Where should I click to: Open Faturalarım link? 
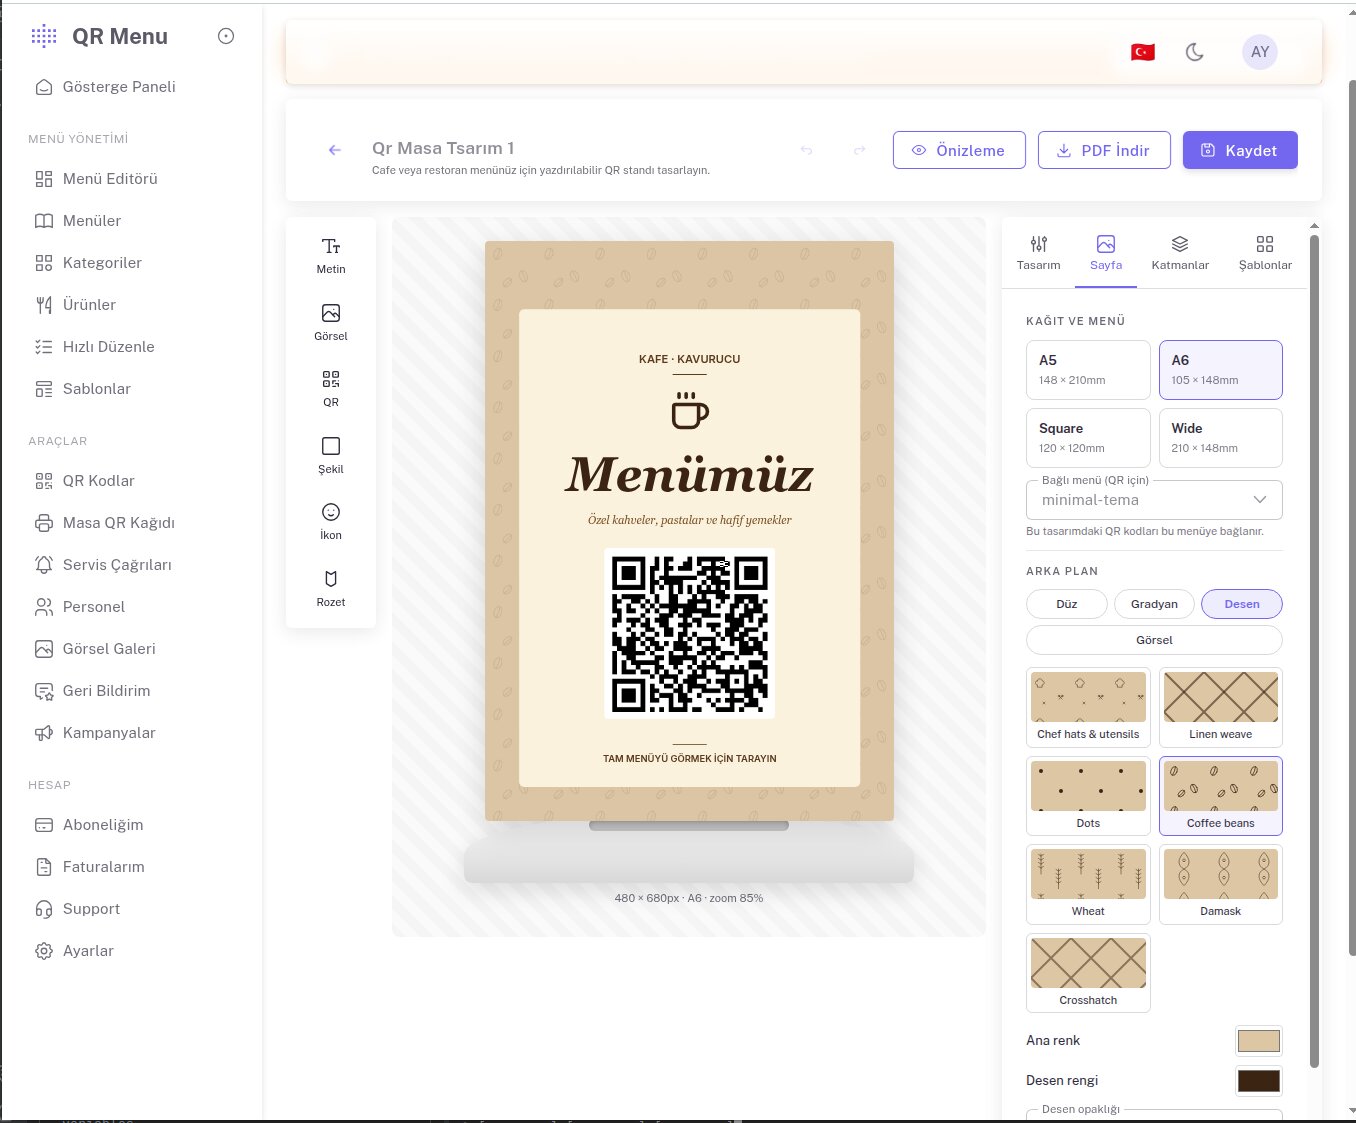pyautogui.click(x=104, y=867)
